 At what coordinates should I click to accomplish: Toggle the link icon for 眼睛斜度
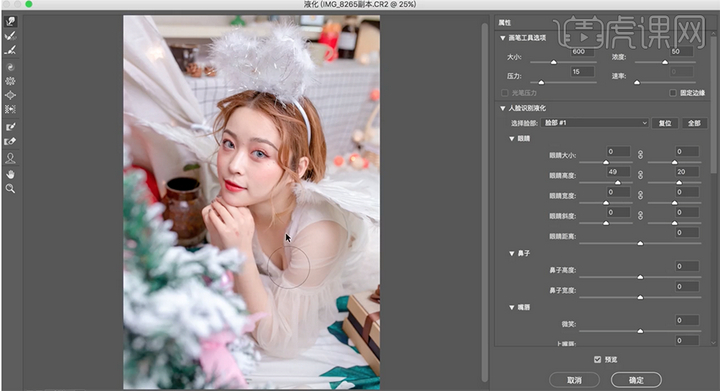point(640,215)
